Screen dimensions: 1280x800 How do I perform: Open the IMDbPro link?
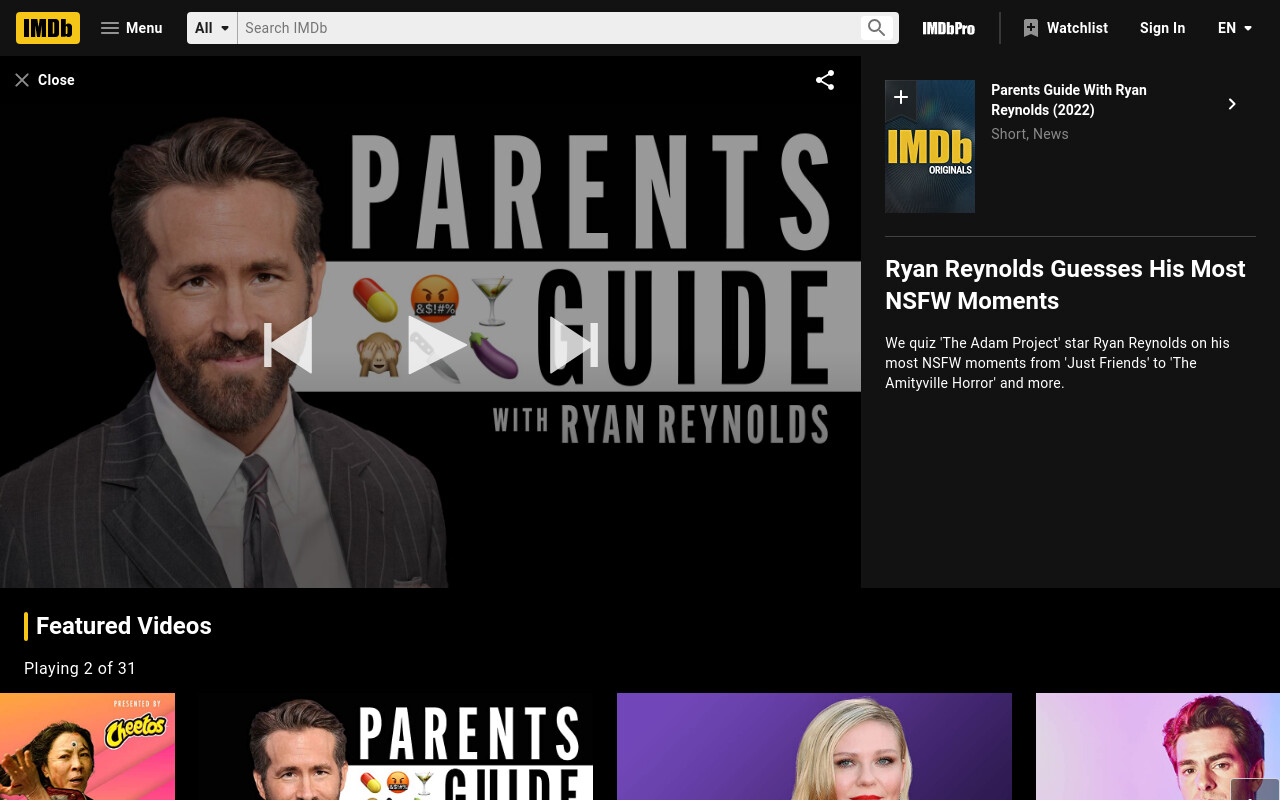(948, 28)
